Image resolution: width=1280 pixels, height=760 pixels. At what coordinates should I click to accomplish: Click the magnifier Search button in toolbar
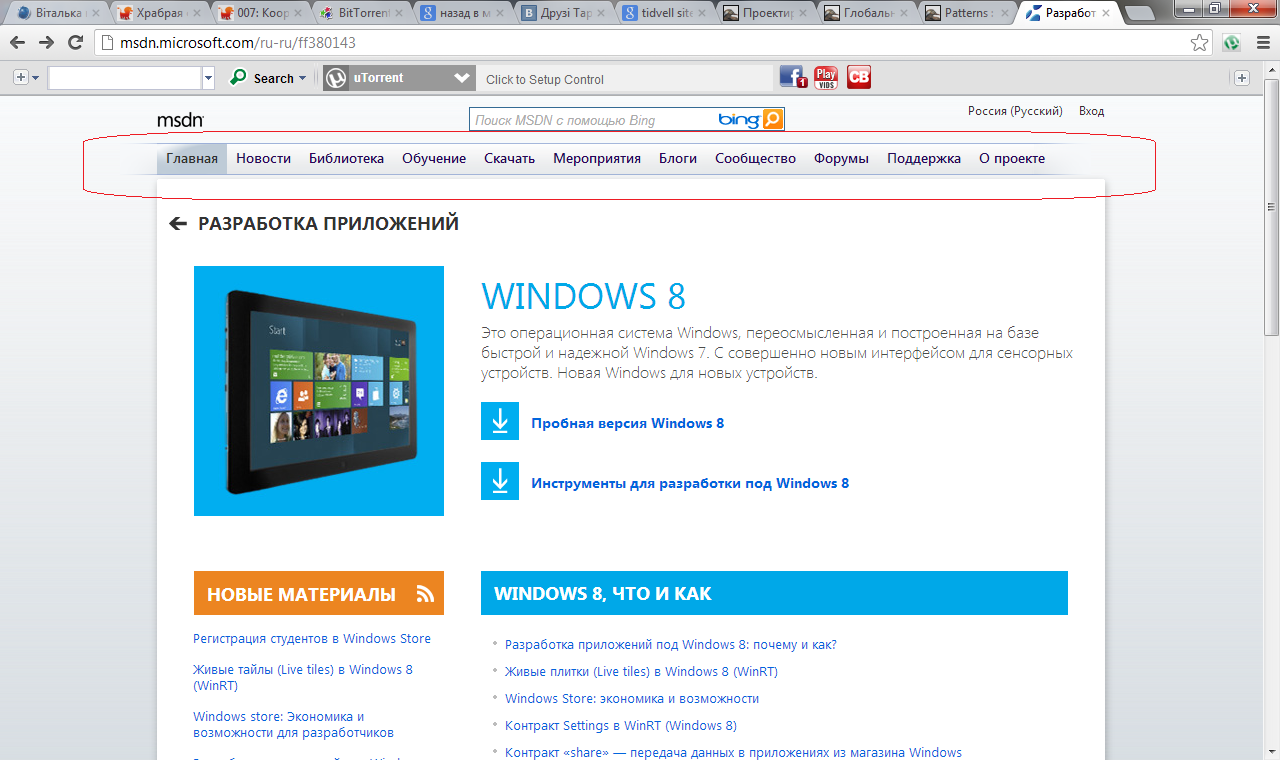262,78
